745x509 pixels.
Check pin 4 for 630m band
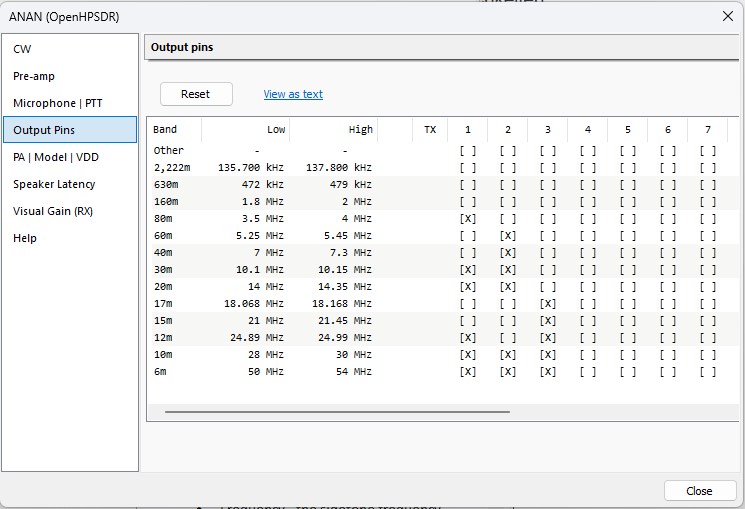(588, 184)
